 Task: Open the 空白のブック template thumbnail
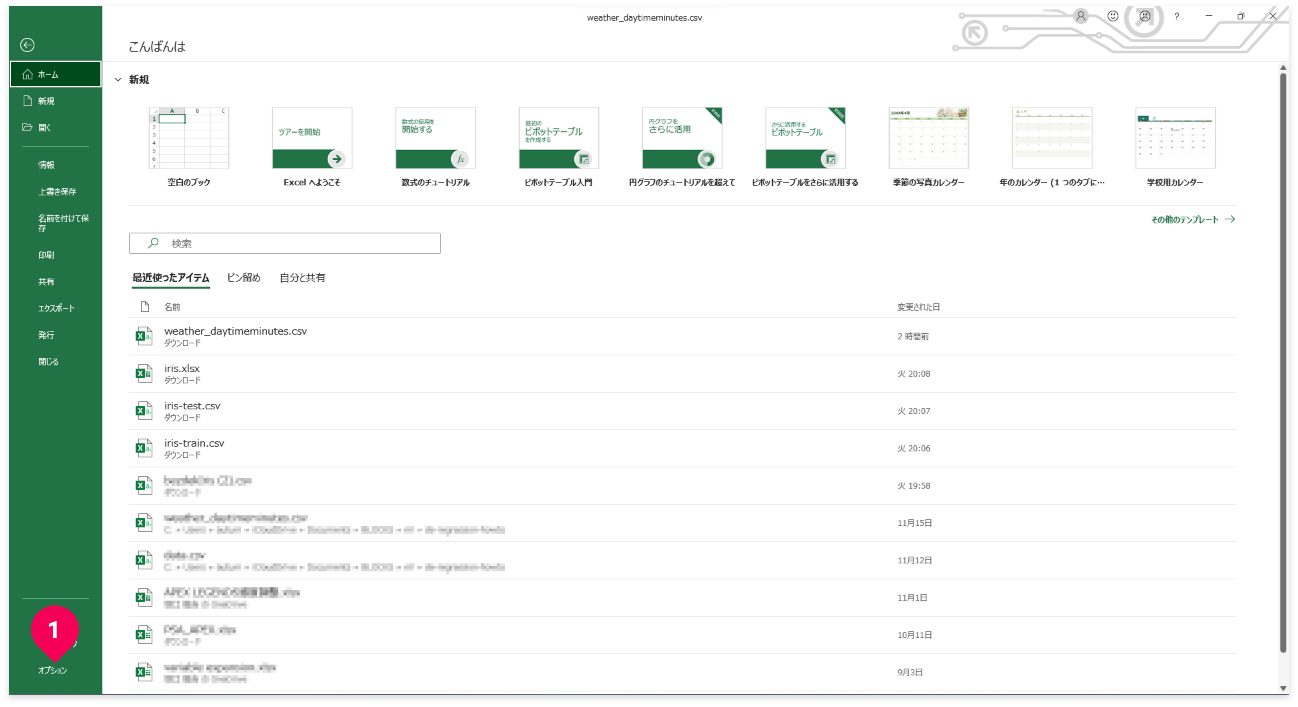188,139
